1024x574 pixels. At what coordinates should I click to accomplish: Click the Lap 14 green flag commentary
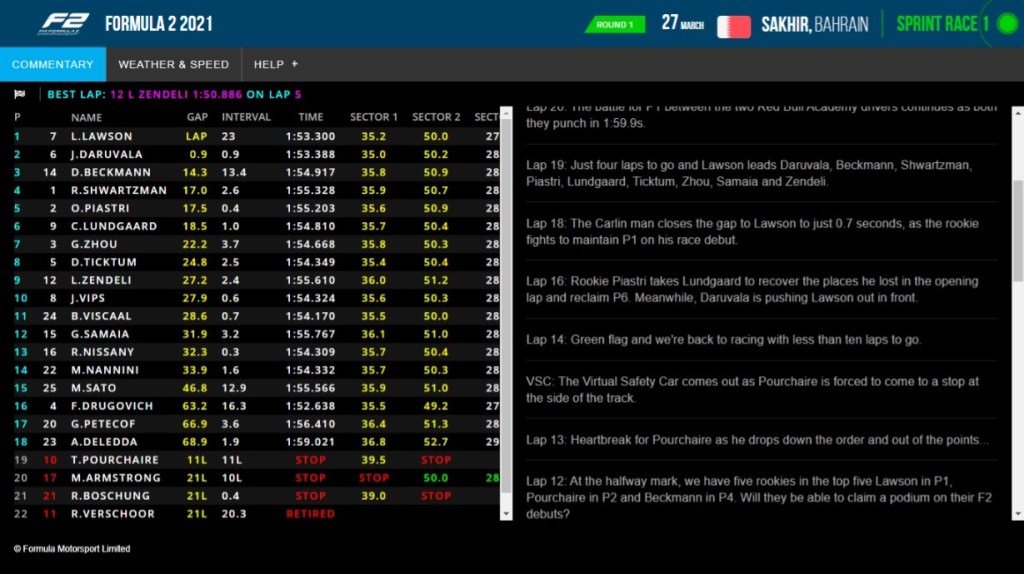[724, 340]
